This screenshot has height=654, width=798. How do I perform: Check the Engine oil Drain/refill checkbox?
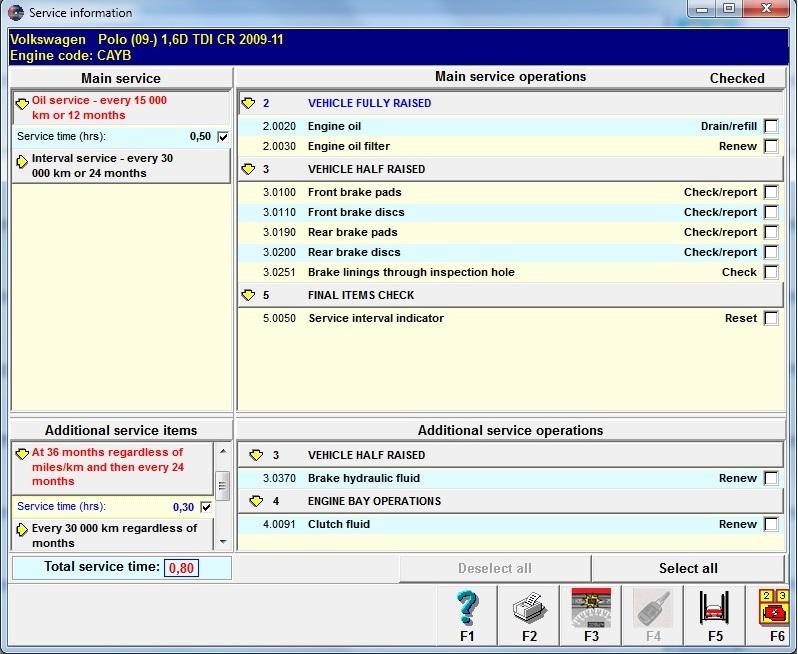(771, 126)
